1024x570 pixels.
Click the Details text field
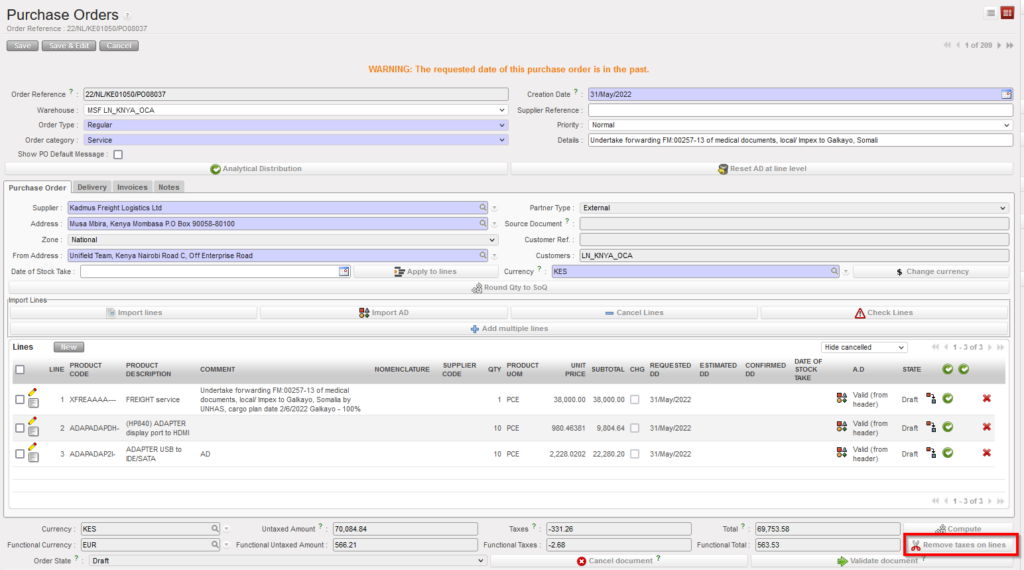coord(801,140)
